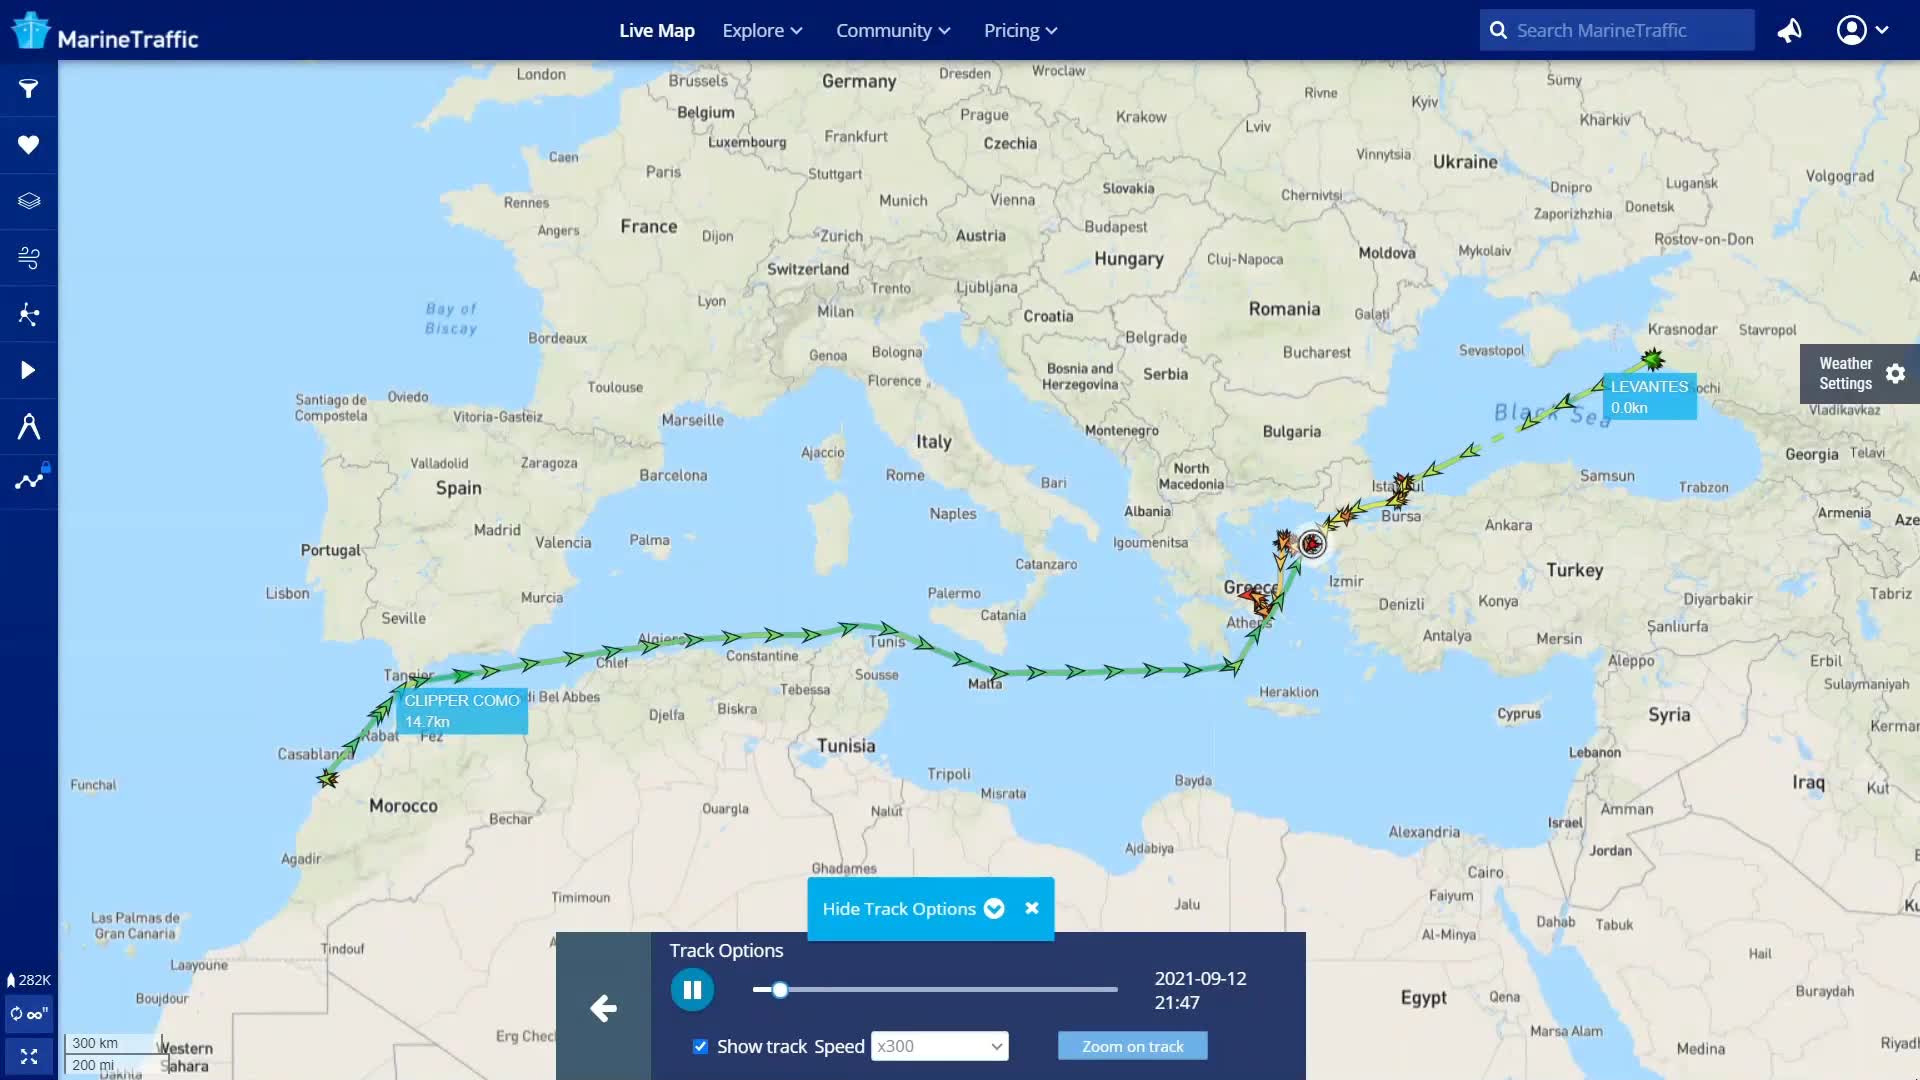Pause the track playback
The height and width of the screenshot is (1080, 1920).
692,990
